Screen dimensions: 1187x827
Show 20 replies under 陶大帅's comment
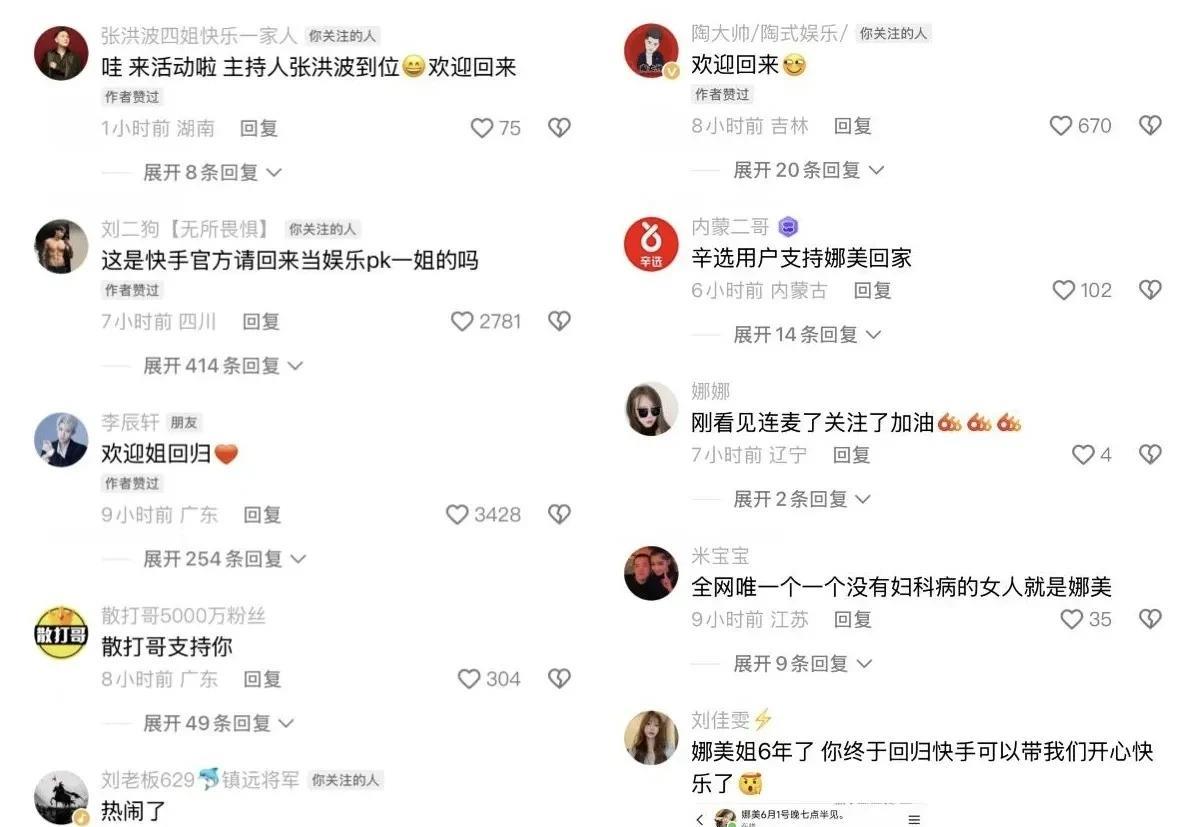(808, 170)
